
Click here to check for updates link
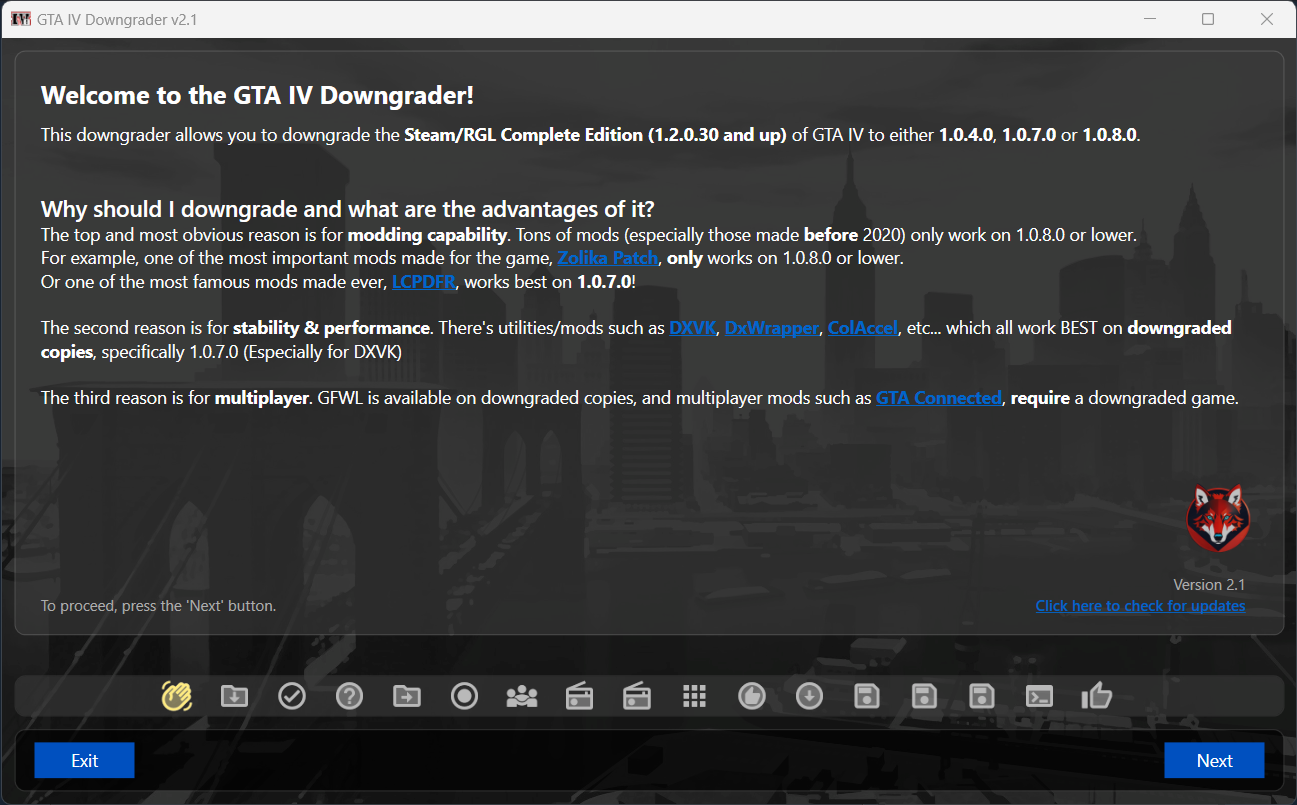[x=1140, y=606]
